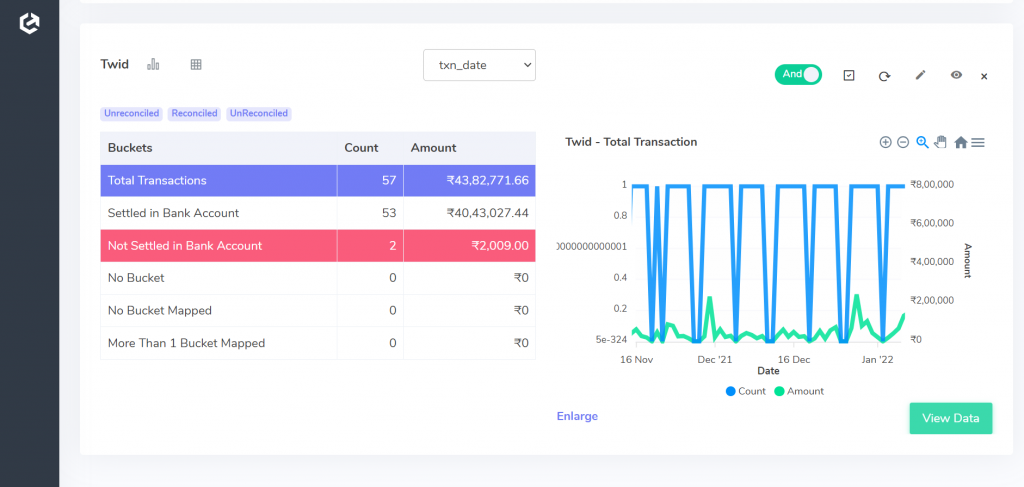The image size is (1024, 487).
Task: Select the Reconciled filter tag
Action: coord(194,114)
